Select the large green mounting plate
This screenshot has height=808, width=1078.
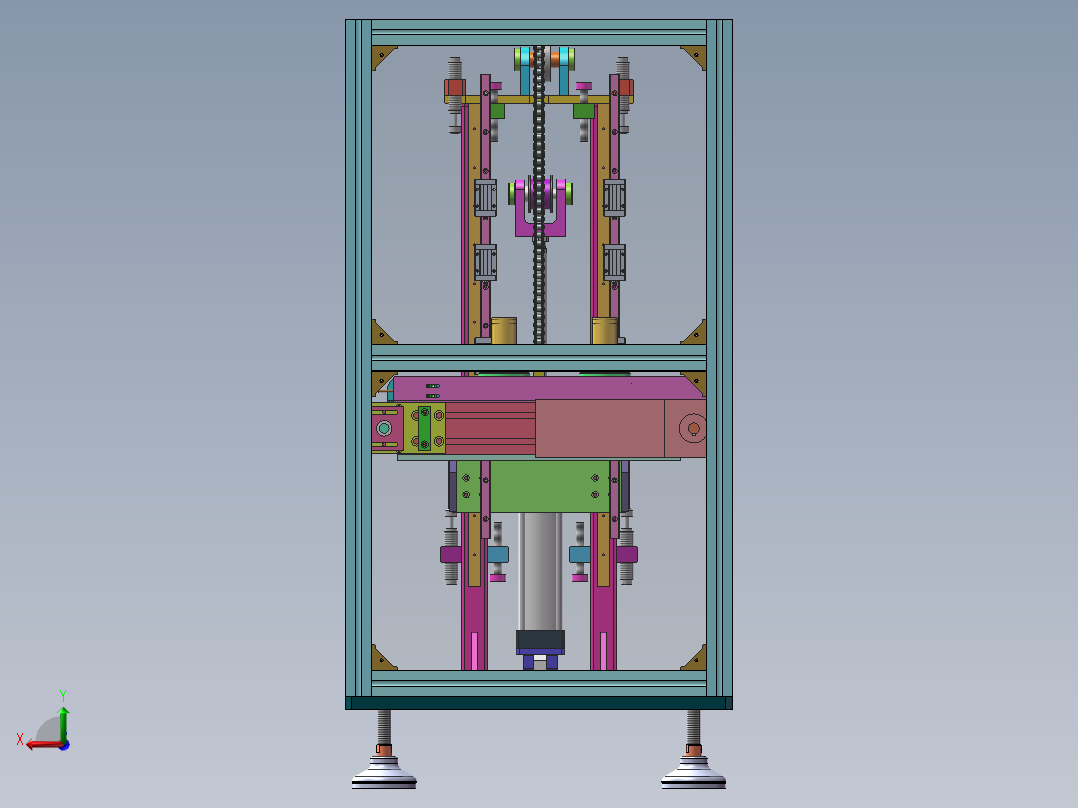click(540, 486)
